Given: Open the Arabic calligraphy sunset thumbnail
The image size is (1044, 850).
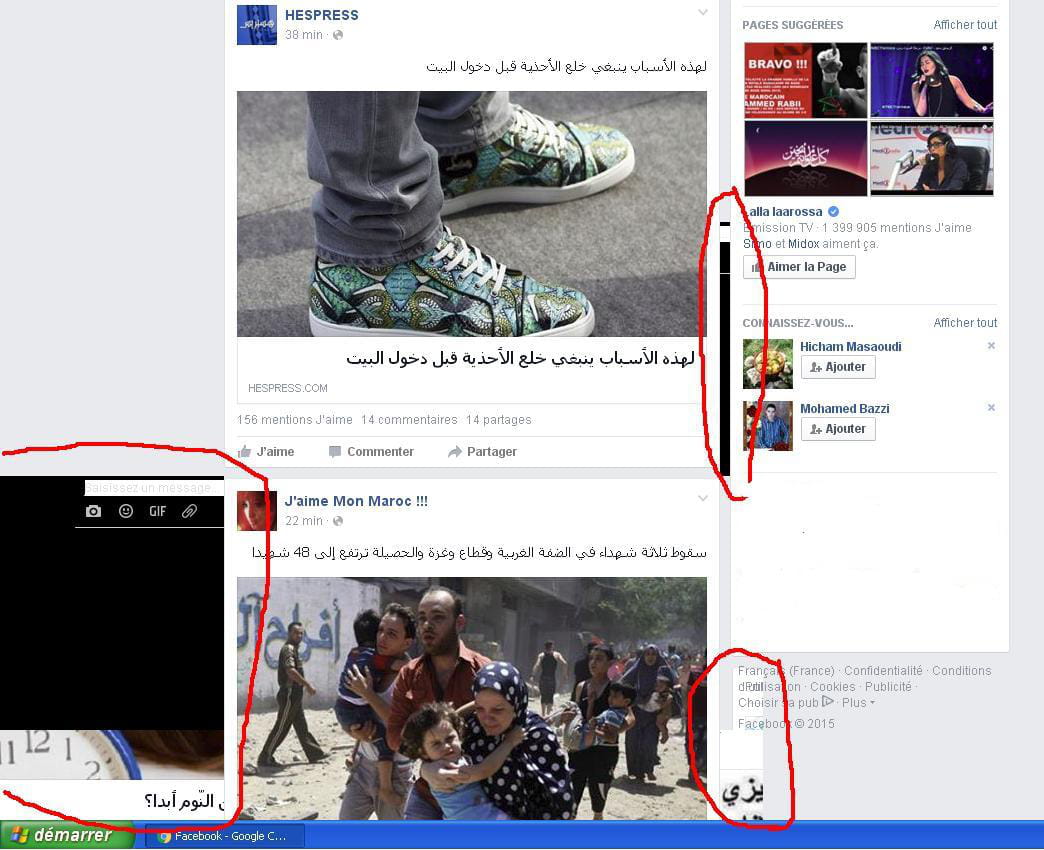Looking at the screenshot, I should [x=806, y=158].
